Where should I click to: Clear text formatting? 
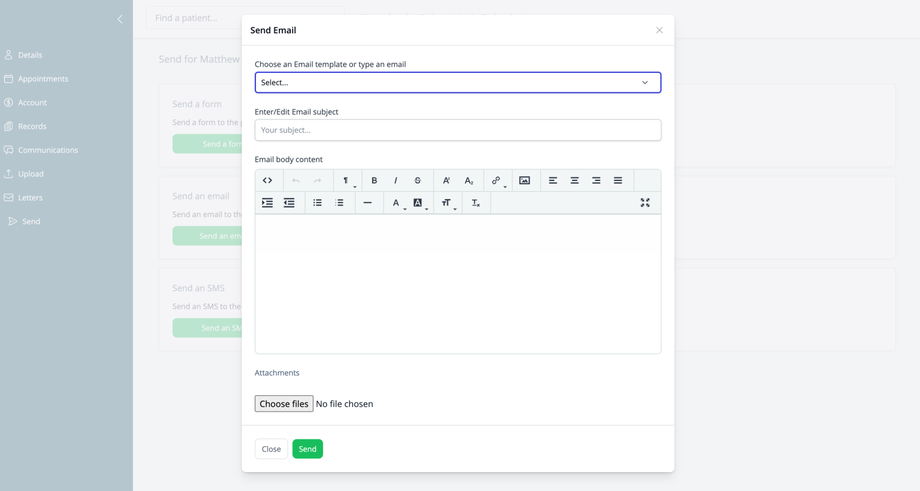click(x=475, y=203)
